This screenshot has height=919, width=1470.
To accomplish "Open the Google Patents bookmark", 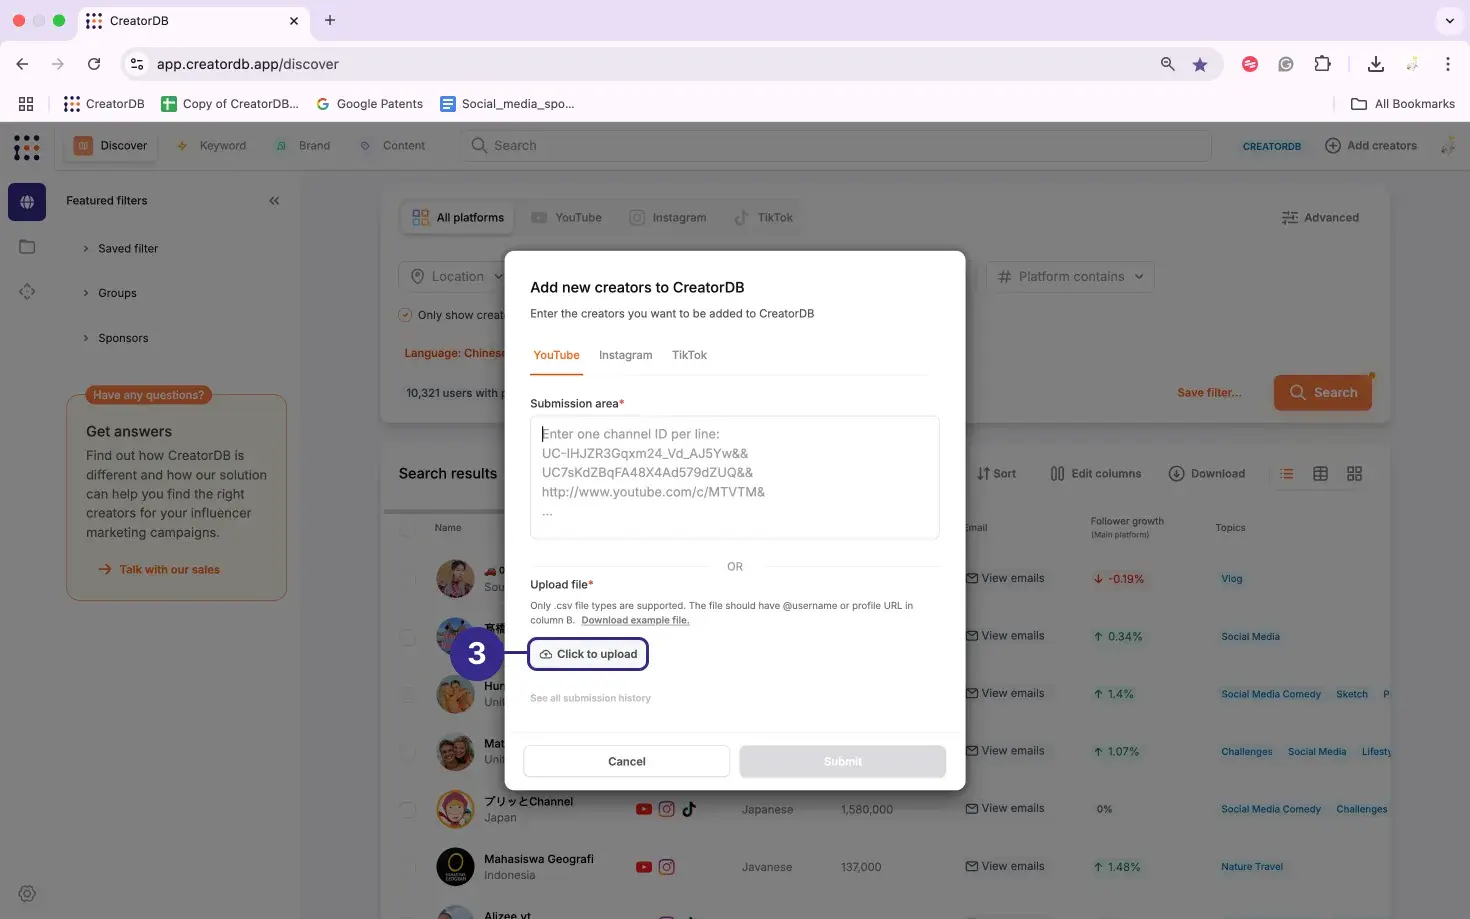I will 369,104.
